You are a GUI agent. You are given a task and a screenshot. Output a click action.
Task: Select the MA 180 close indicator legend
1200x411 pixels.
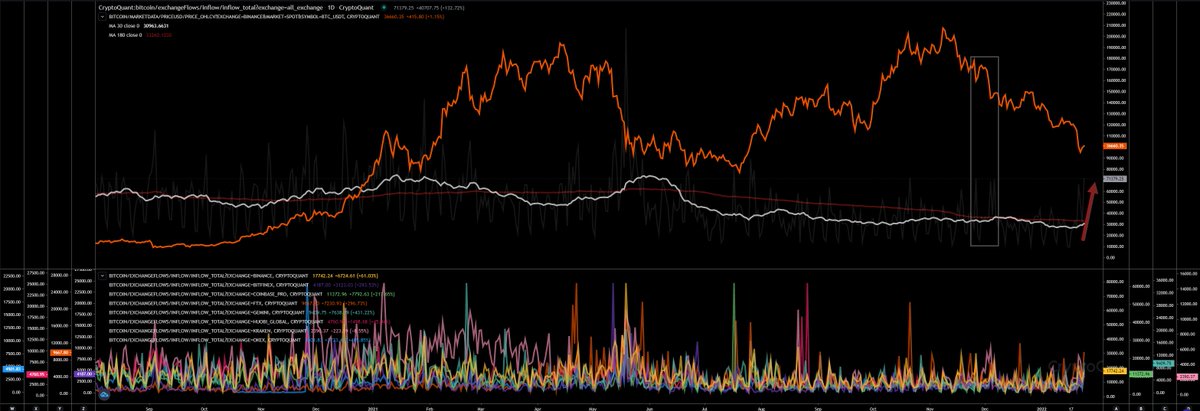[127, 35]
